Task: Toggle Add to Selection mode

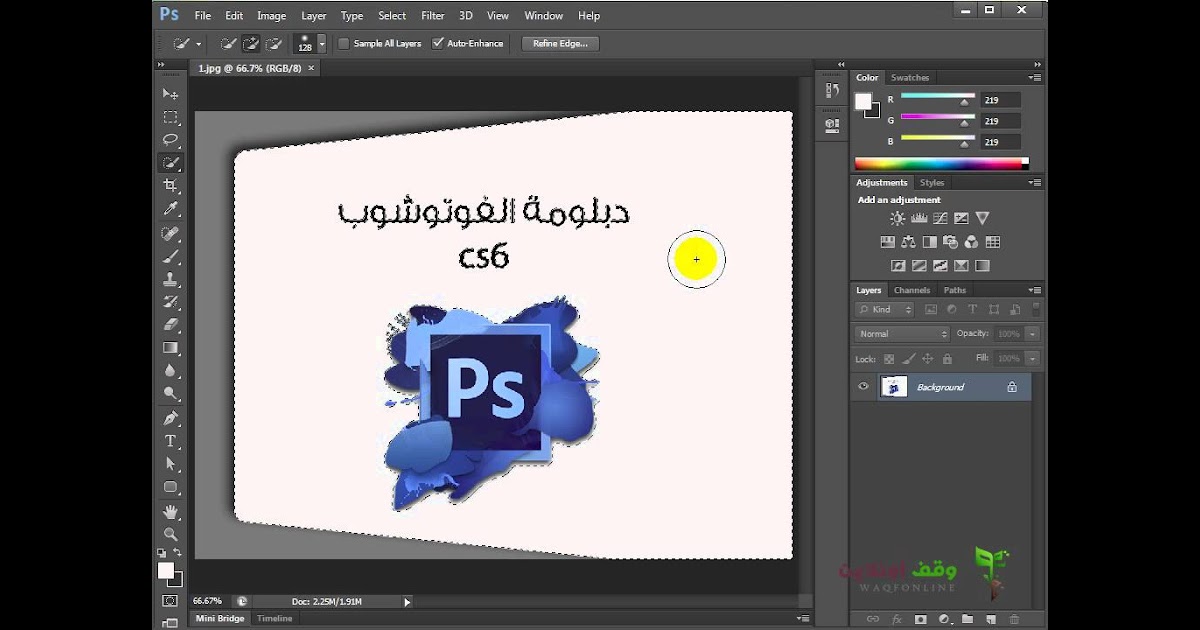Action: click(x=250, y=44)
